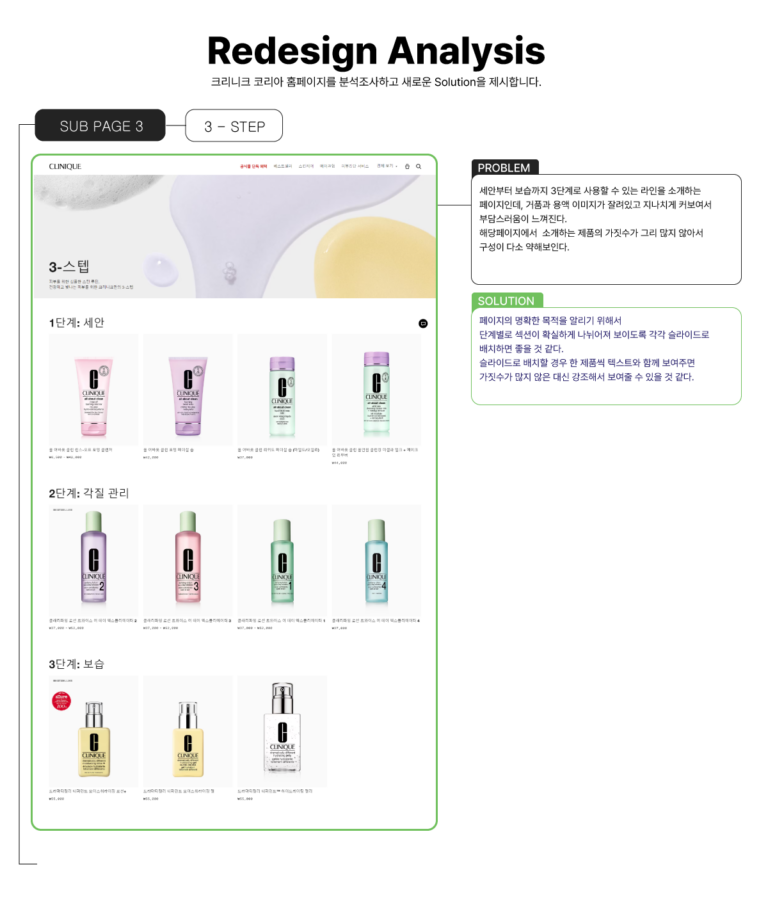Select the red highlighted menu item in header
Viewport: 768px width, 914px height.
pos(253,166)
